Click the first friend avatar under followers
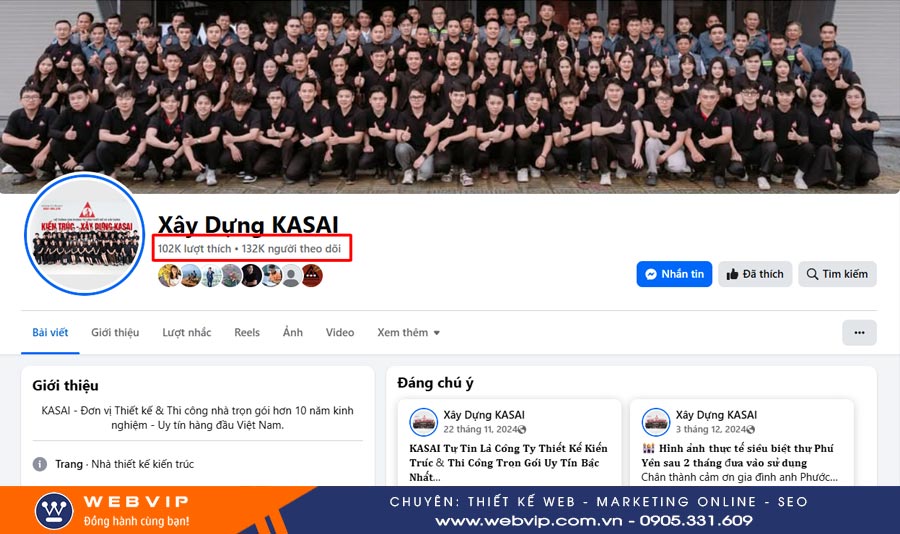 pos(169,276)
